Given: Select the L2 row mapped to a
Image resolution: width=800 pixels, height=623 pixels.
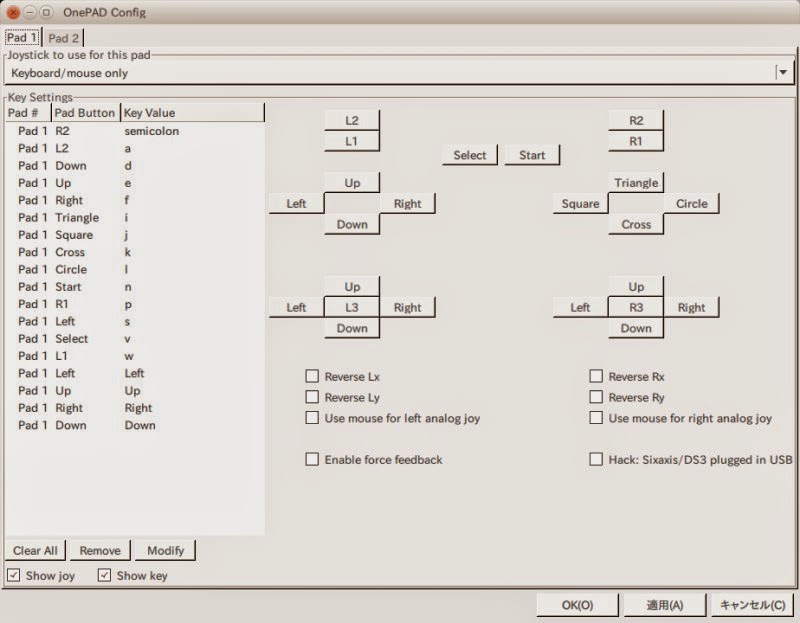Looking at the screenshot, I should tap(135, 148).
